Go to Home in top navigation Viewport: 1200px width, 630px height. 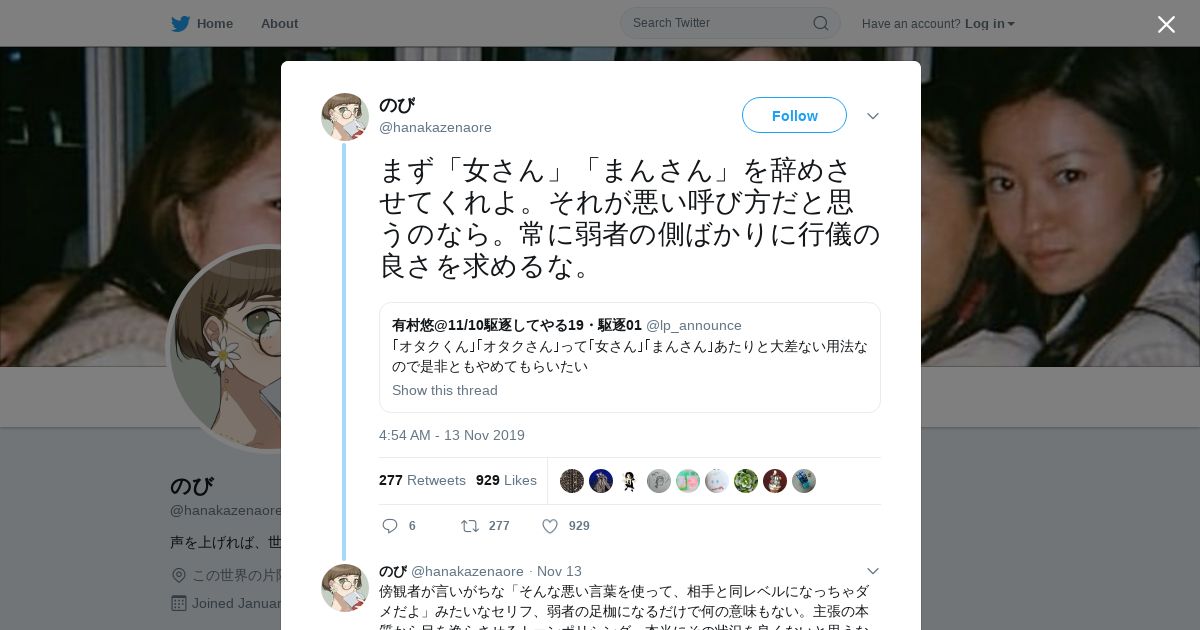click(x=215, y=23)
